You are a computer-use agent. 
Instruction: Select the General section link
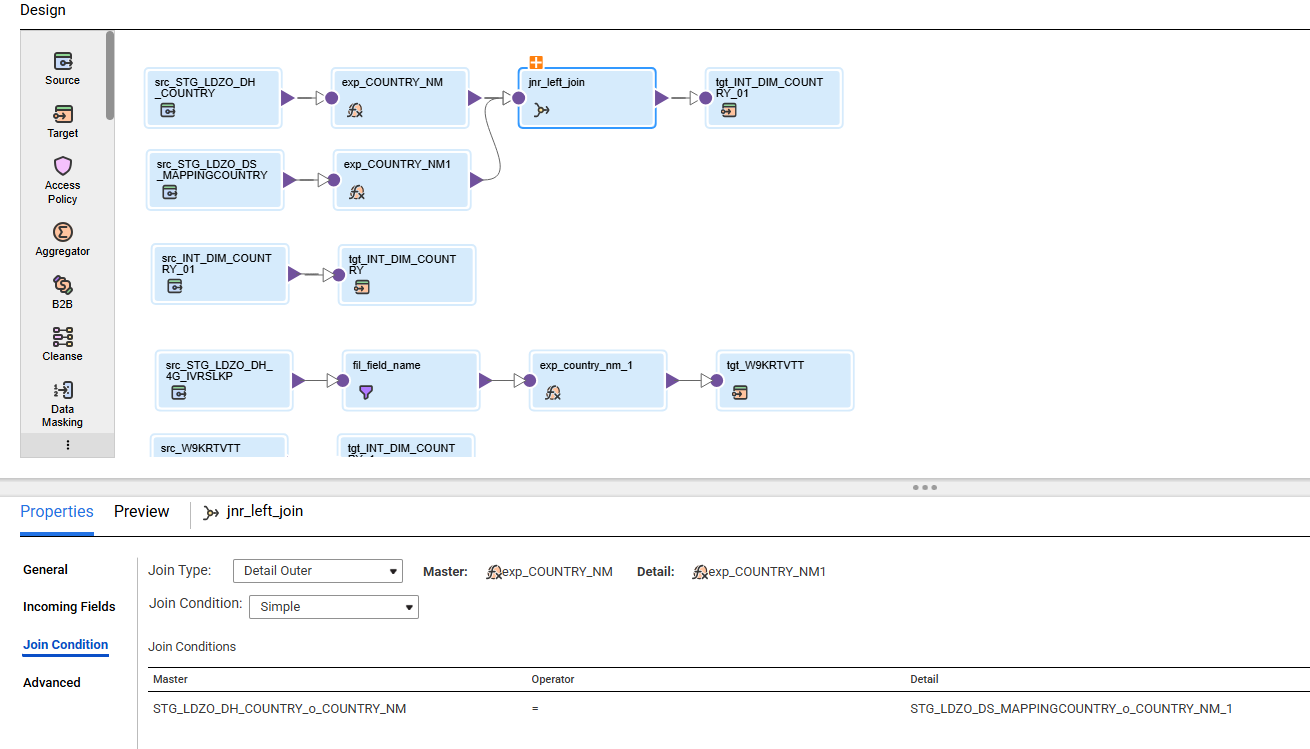45,569
